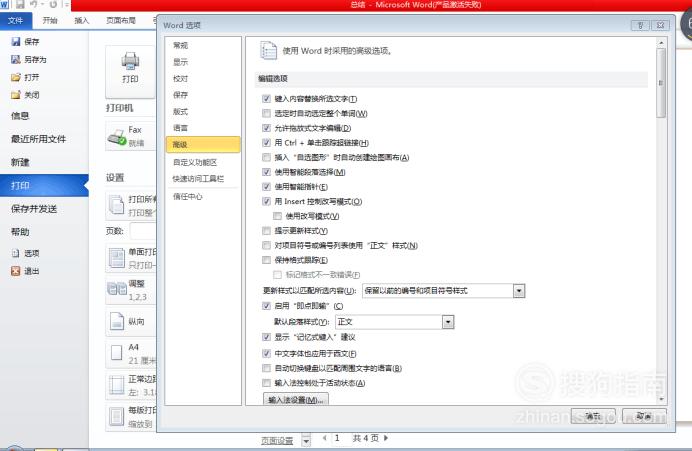Click the 打开 folder icon in backstage menu
The image size is (692, 451).
16,77
